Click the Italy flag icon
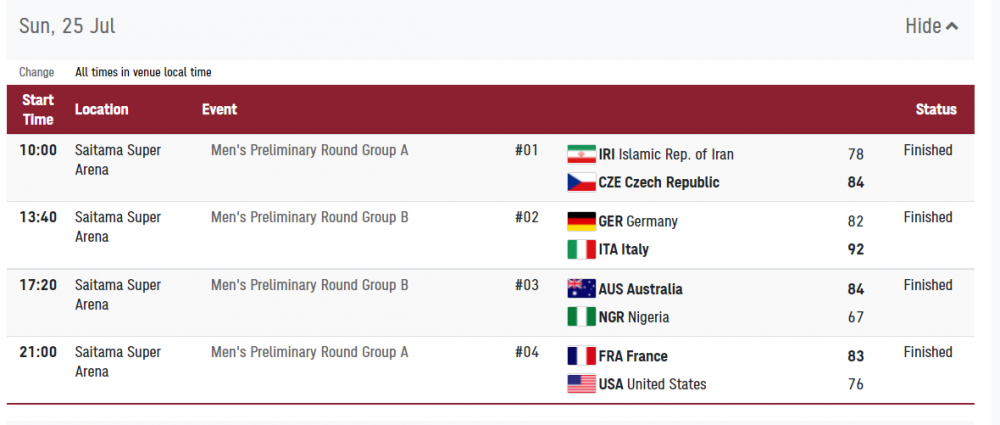This screenshot has height=425, width=1000. [x=581, y=250]
